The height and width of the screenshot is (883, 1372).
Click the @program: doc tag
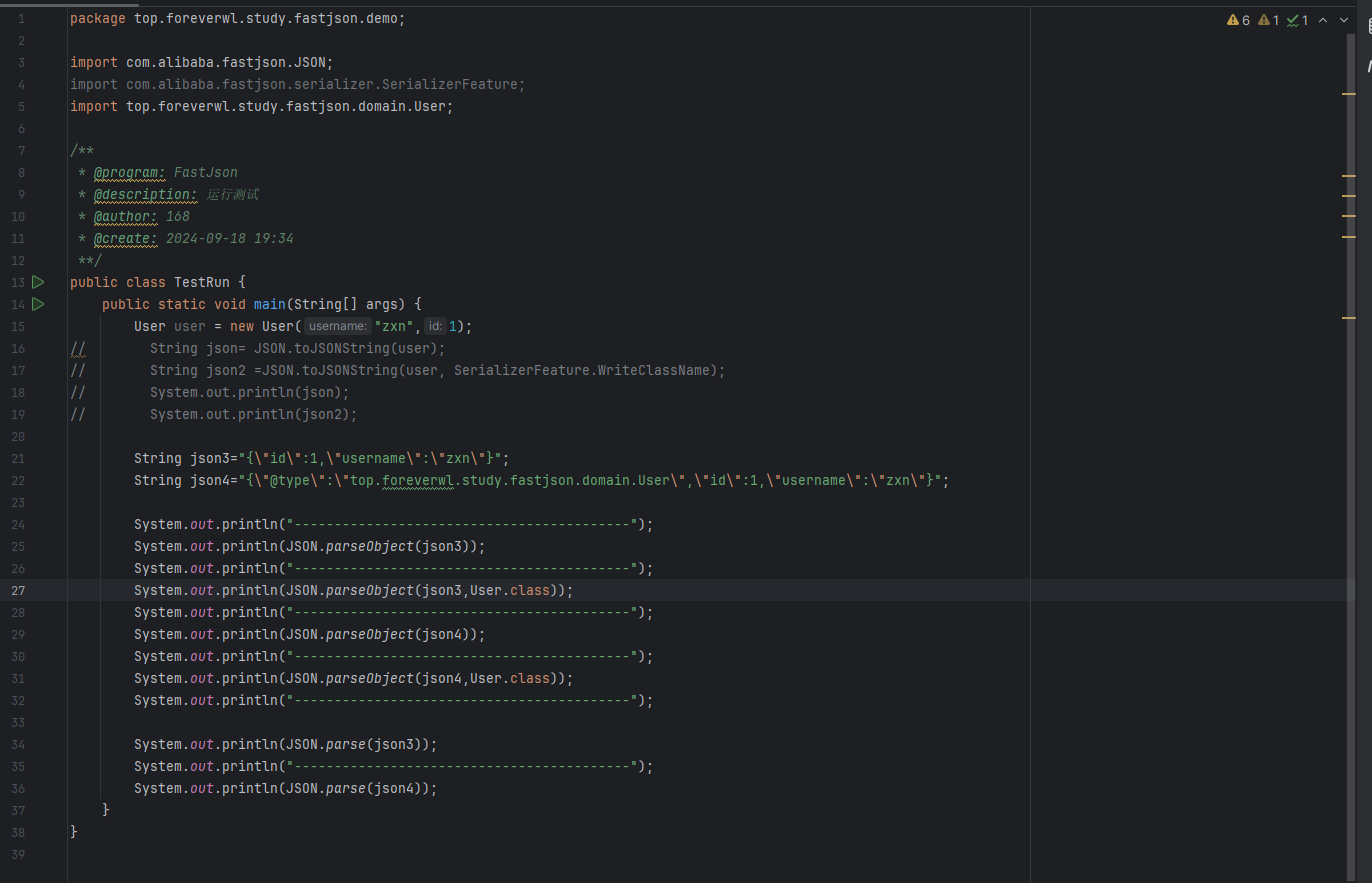[130, 172]
